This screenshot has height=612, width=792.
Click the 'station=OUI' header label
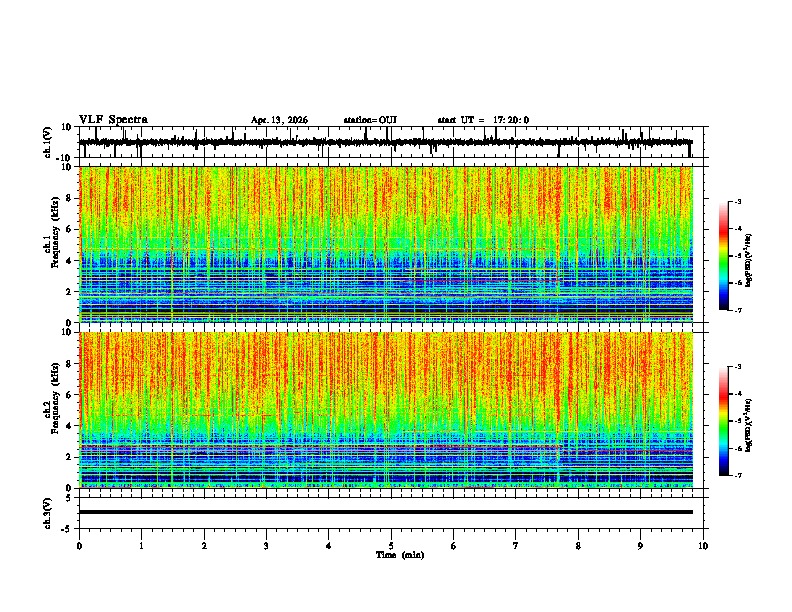(x=370, y=120)
